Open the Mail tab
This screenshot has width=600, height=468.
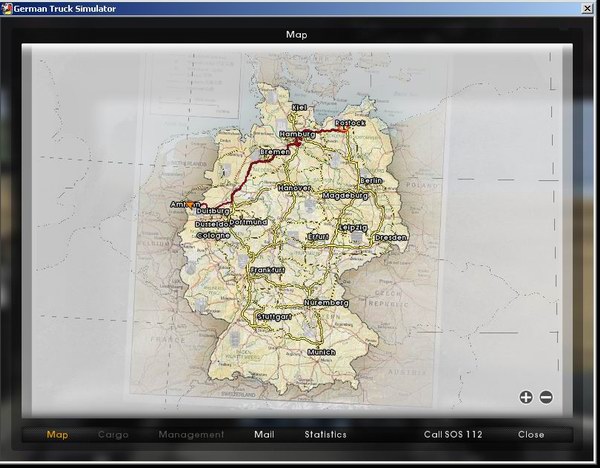pyautogui.click(x=264, y=435)
